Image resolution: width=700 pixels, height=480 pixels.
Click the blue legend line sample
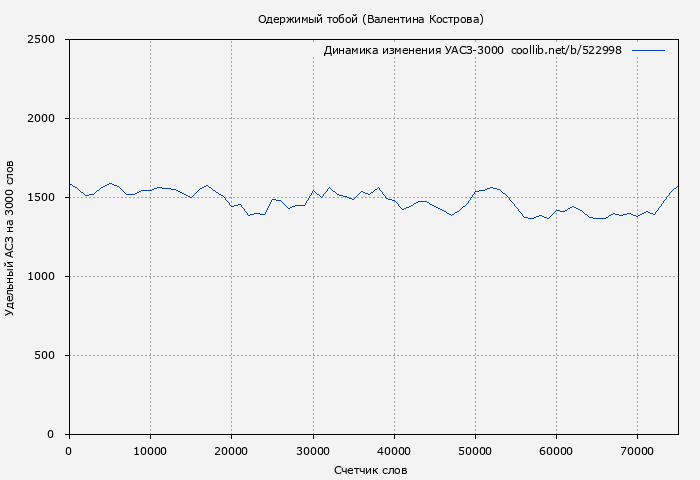pos(648,50)
